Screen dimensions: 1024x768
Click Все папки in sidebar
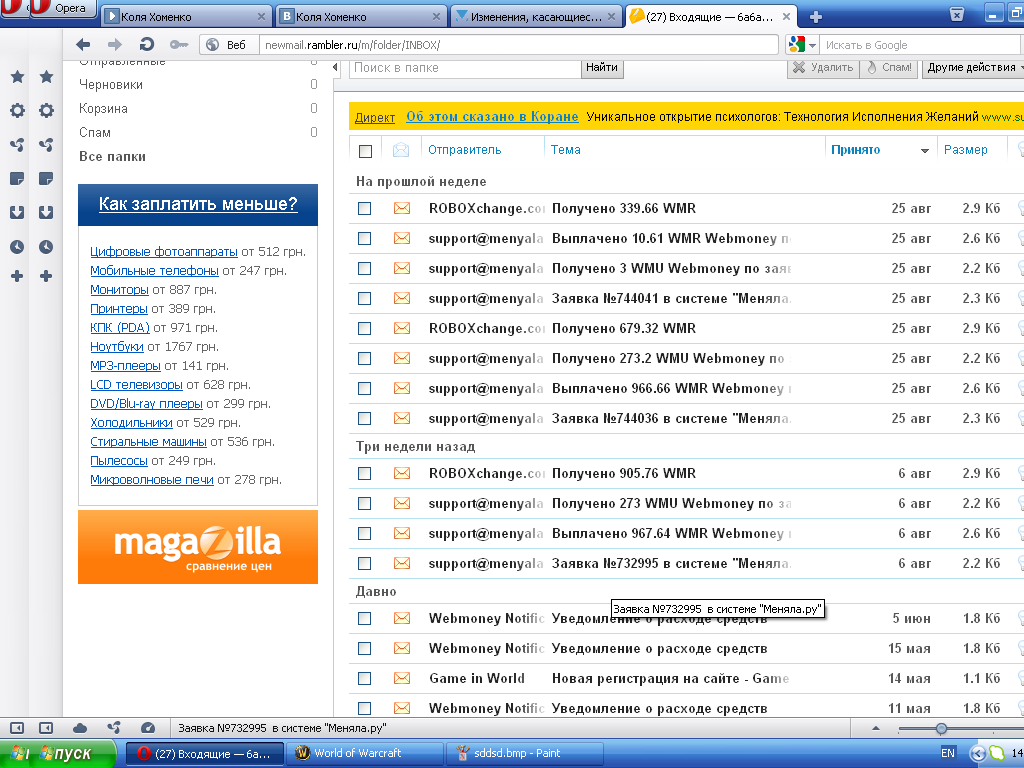[x=112, y=157]
